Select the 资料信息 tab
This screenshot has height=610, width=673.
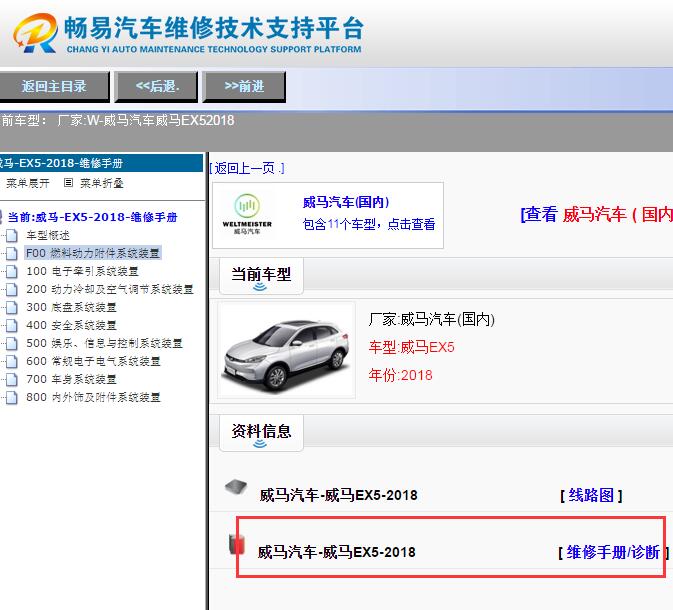tap(261, 432)
